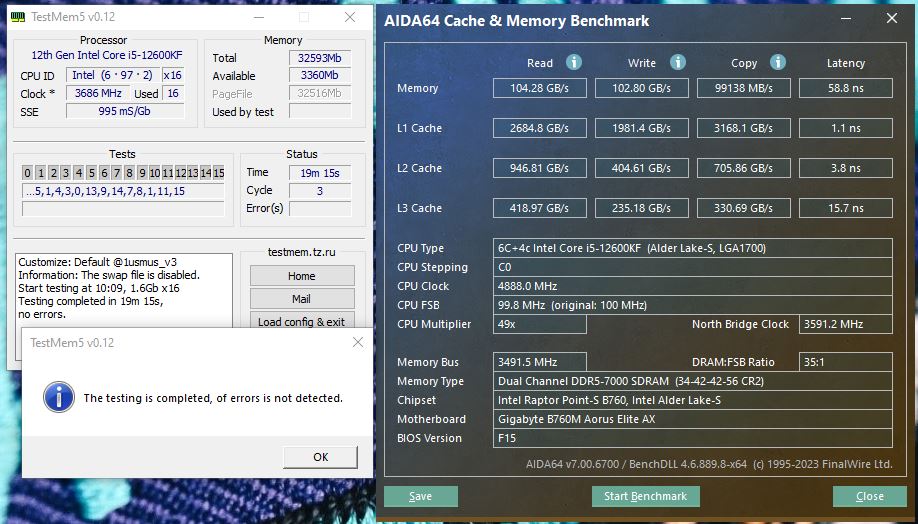Click the L2 Cache latency 3.8 ns
Image resolution: width=918 pixels, height=524 pixels.
pos(846,168)
